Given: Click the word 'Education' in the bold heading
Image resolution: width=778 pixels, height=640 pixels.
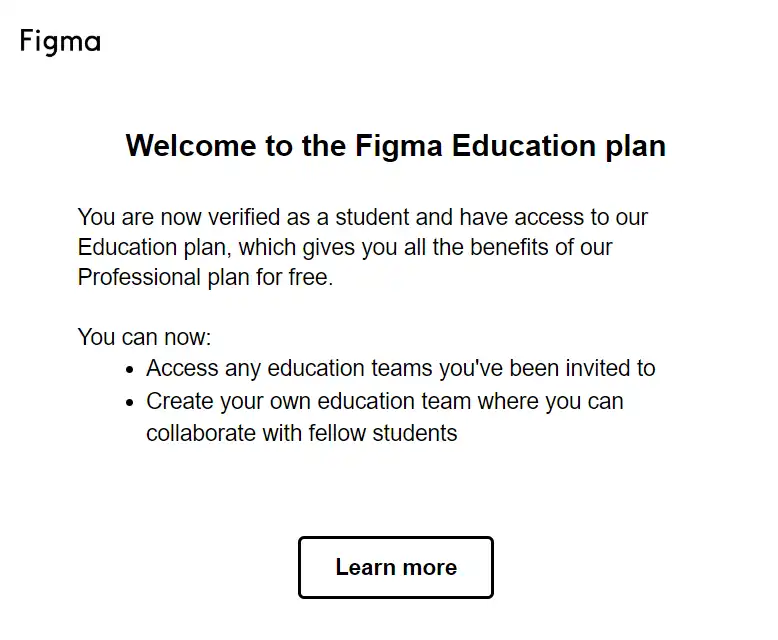Looking at the screenshot, I should [523, 145].
